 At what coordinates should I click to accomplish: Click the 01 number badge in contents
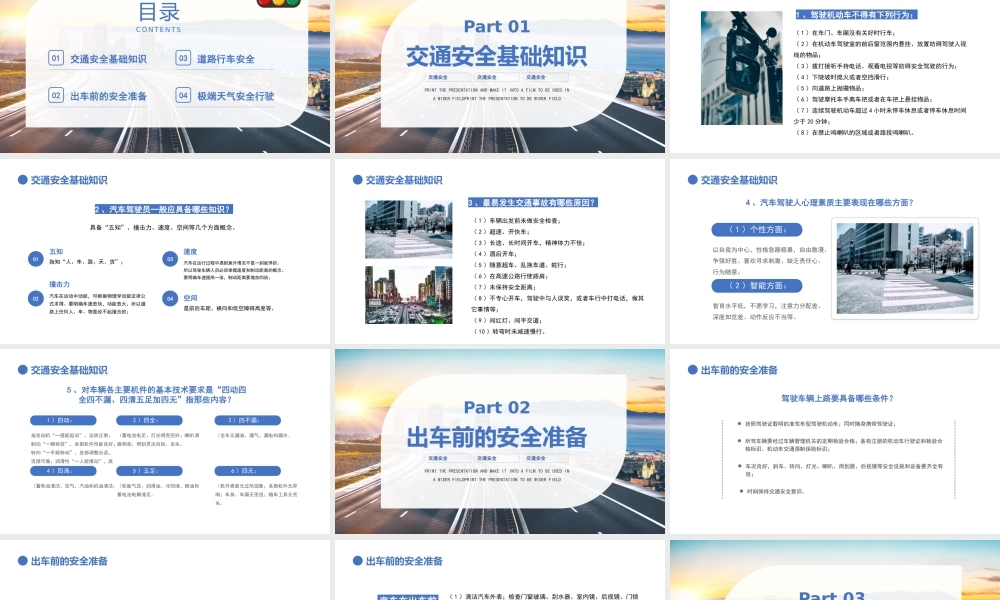tap(56, 58)
